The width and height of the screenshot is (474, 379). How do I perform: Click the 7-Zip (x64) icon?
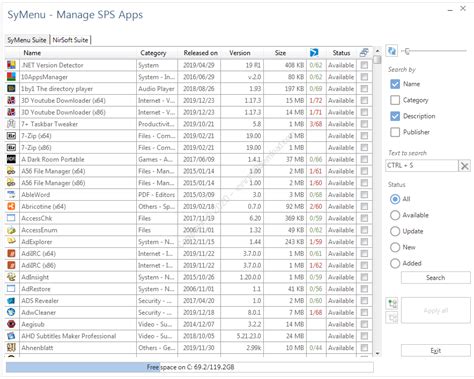coord(11,135)
